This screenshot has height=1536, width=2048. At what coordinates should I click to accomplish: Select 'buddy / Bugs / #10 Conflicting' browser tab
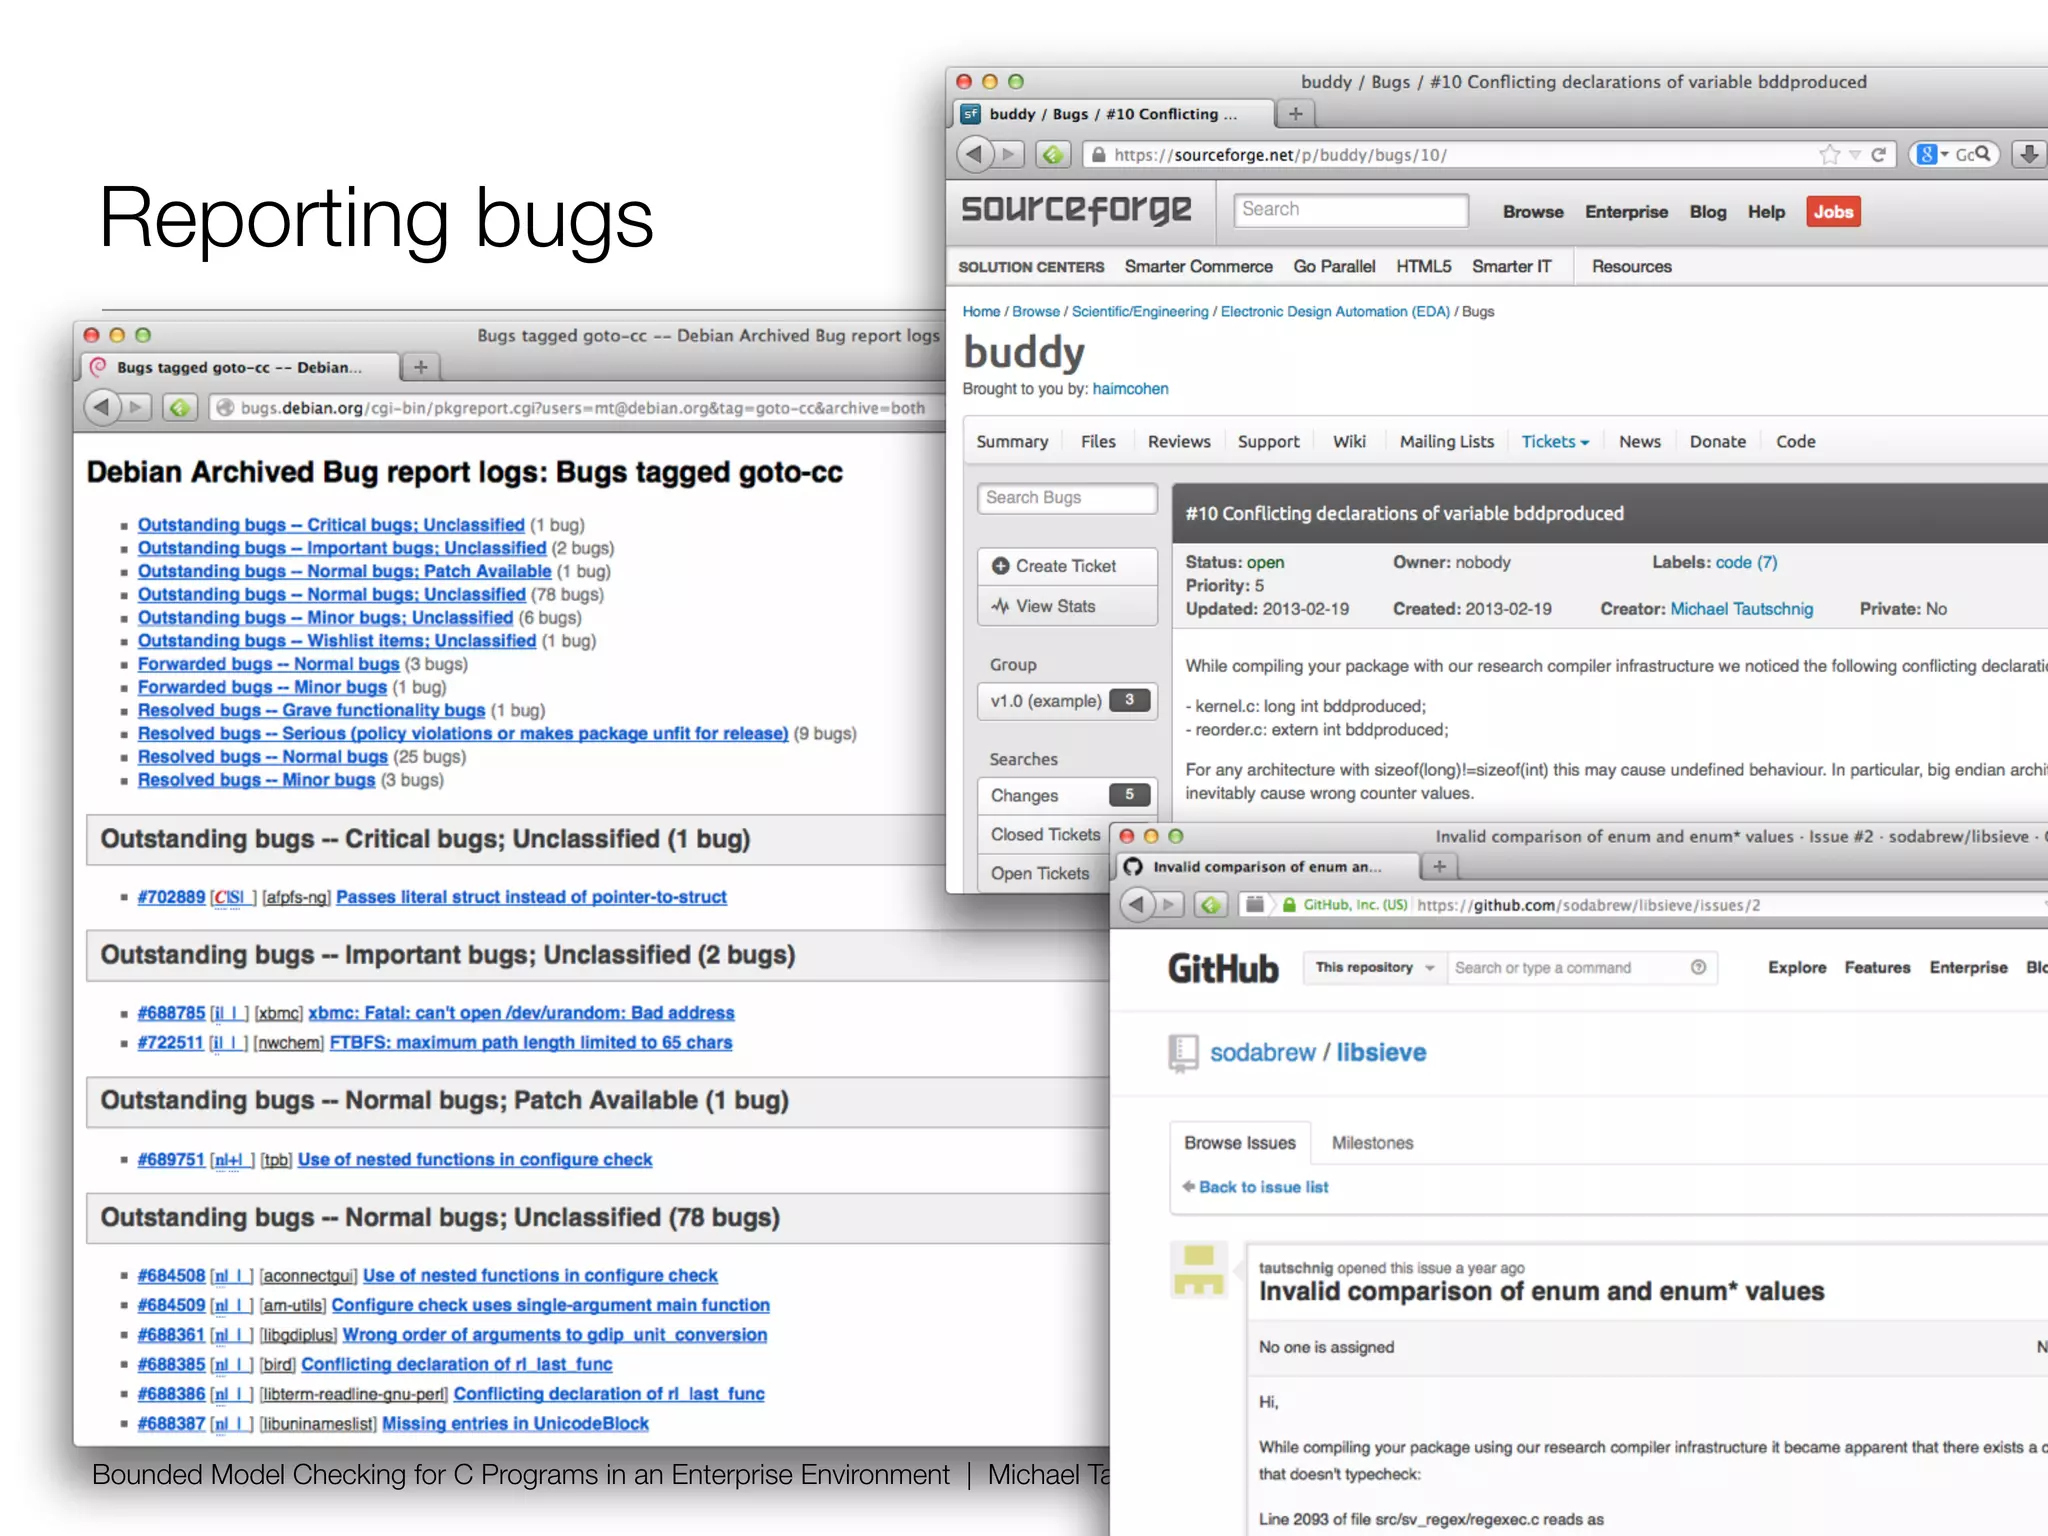(1115, 114)
